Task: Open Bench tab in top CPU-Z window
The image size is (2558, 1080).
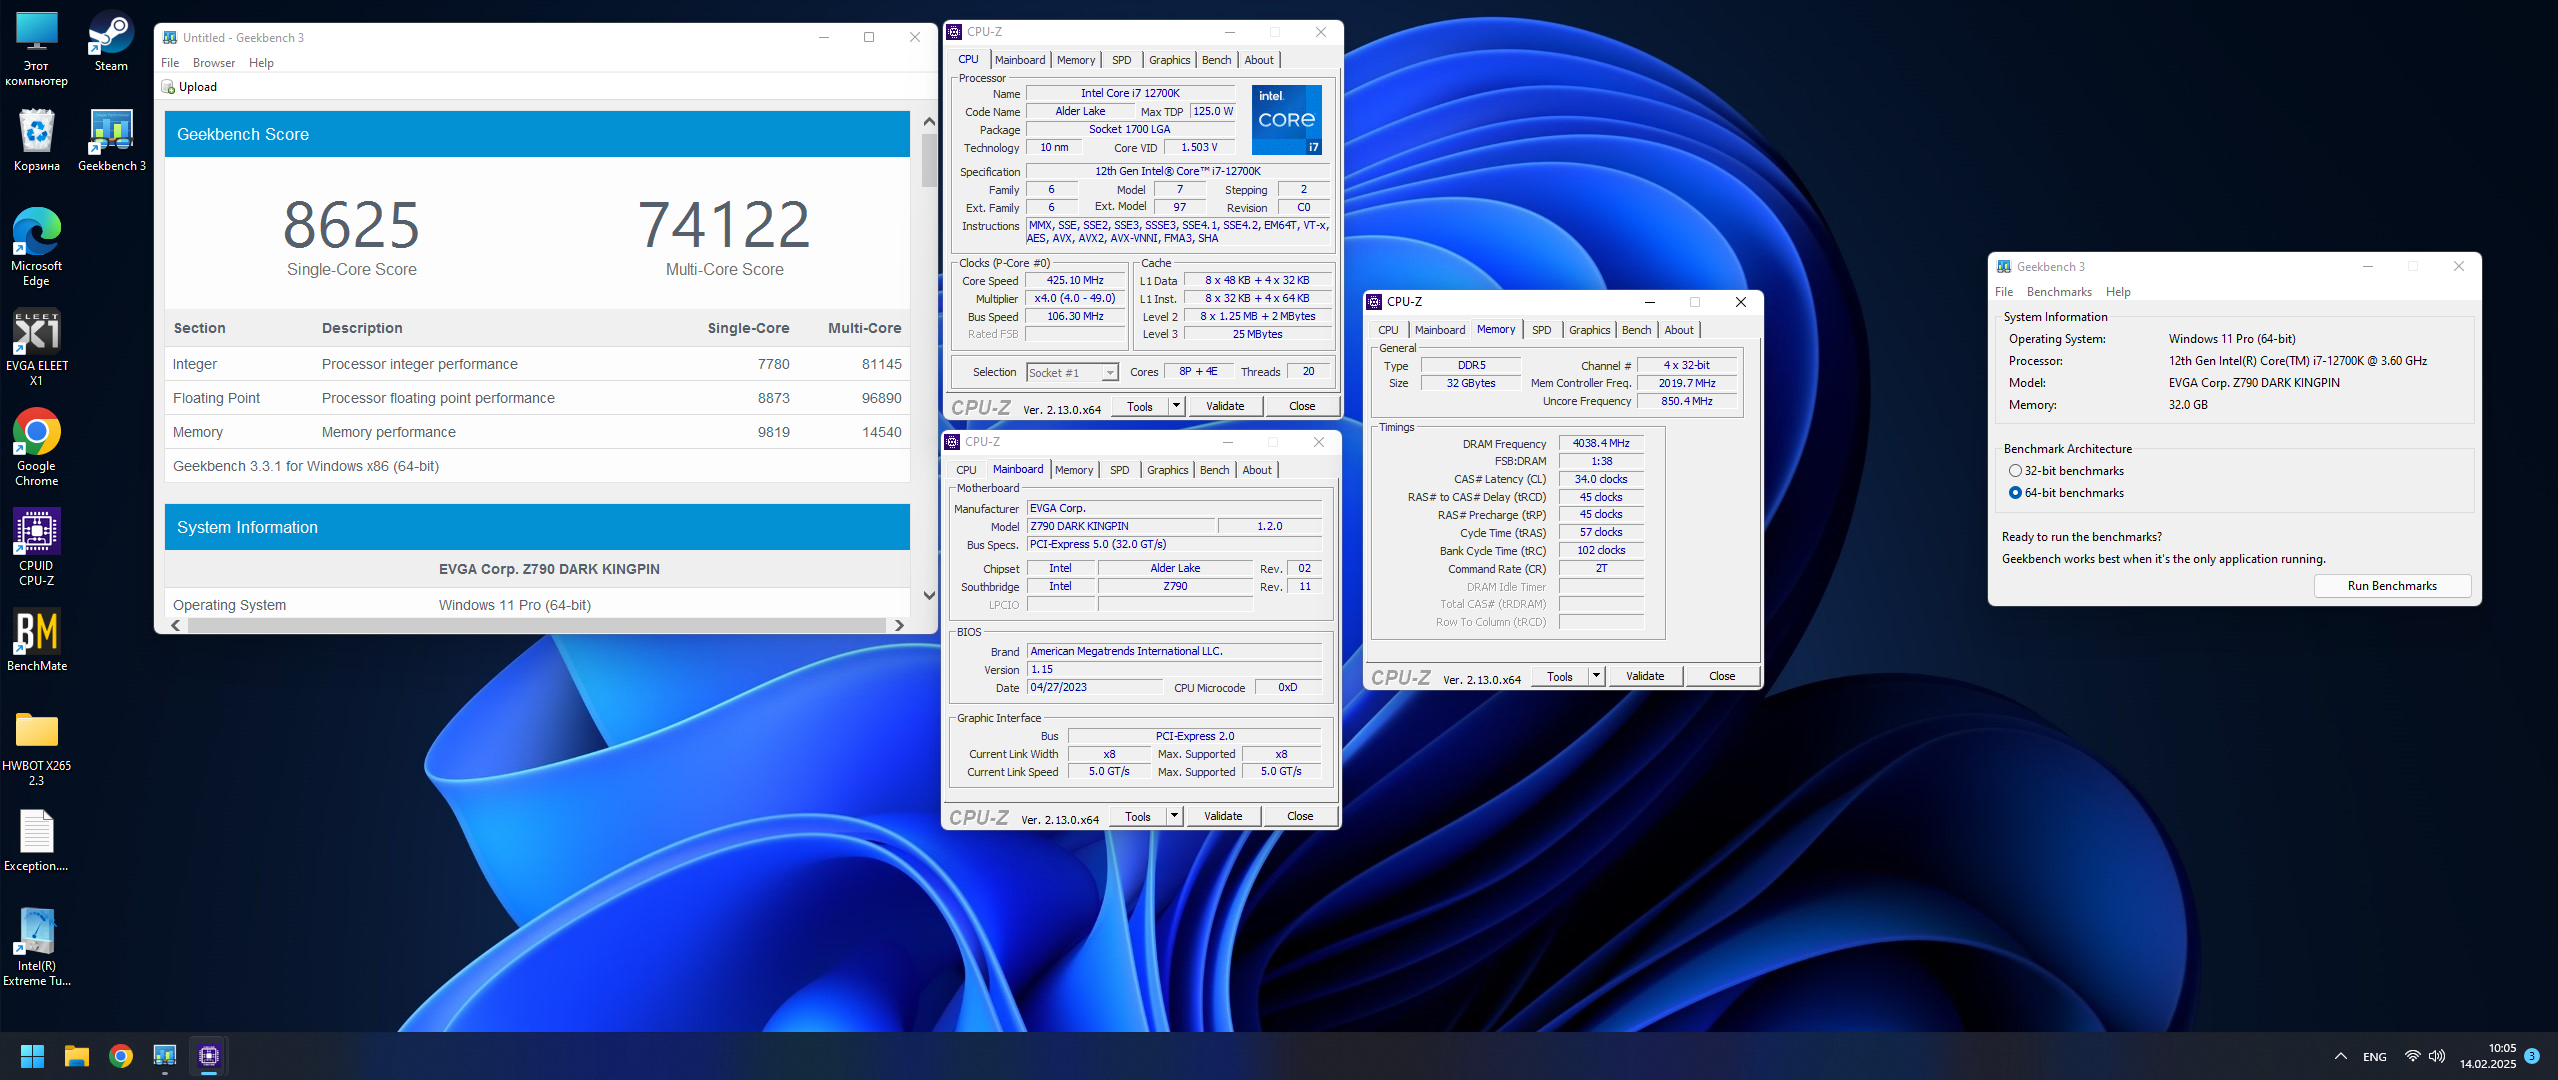Action: [1216, 60]
